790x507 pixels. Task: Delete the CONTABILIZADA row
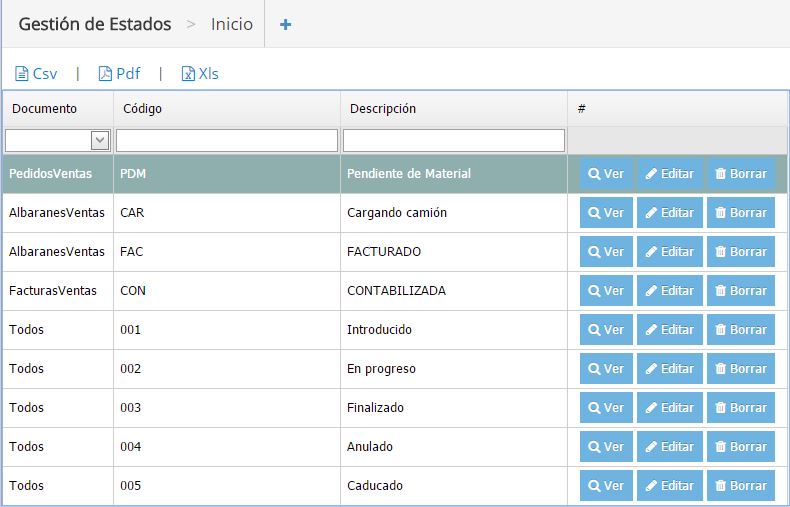[741, 291]
